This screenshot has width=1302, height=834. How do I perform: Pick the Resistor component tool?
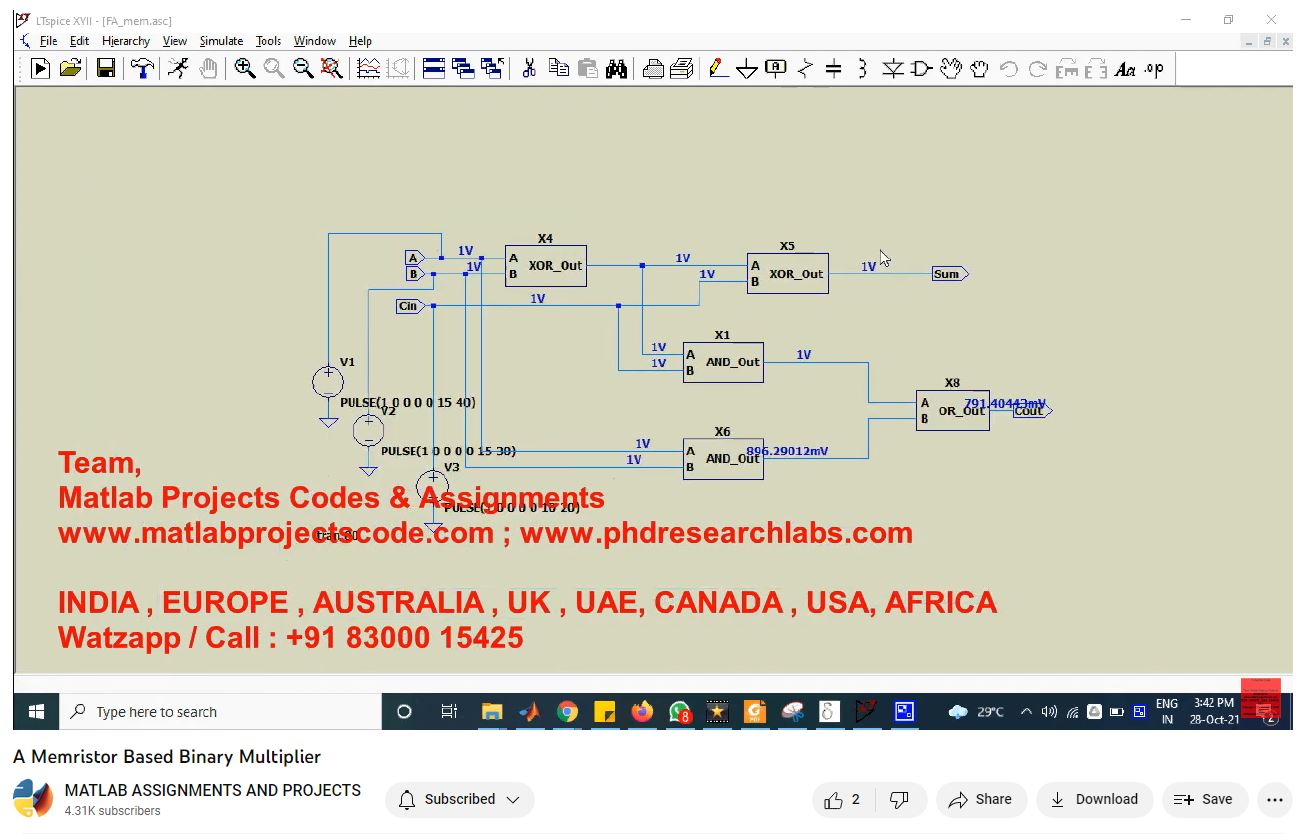coord(805,69)
